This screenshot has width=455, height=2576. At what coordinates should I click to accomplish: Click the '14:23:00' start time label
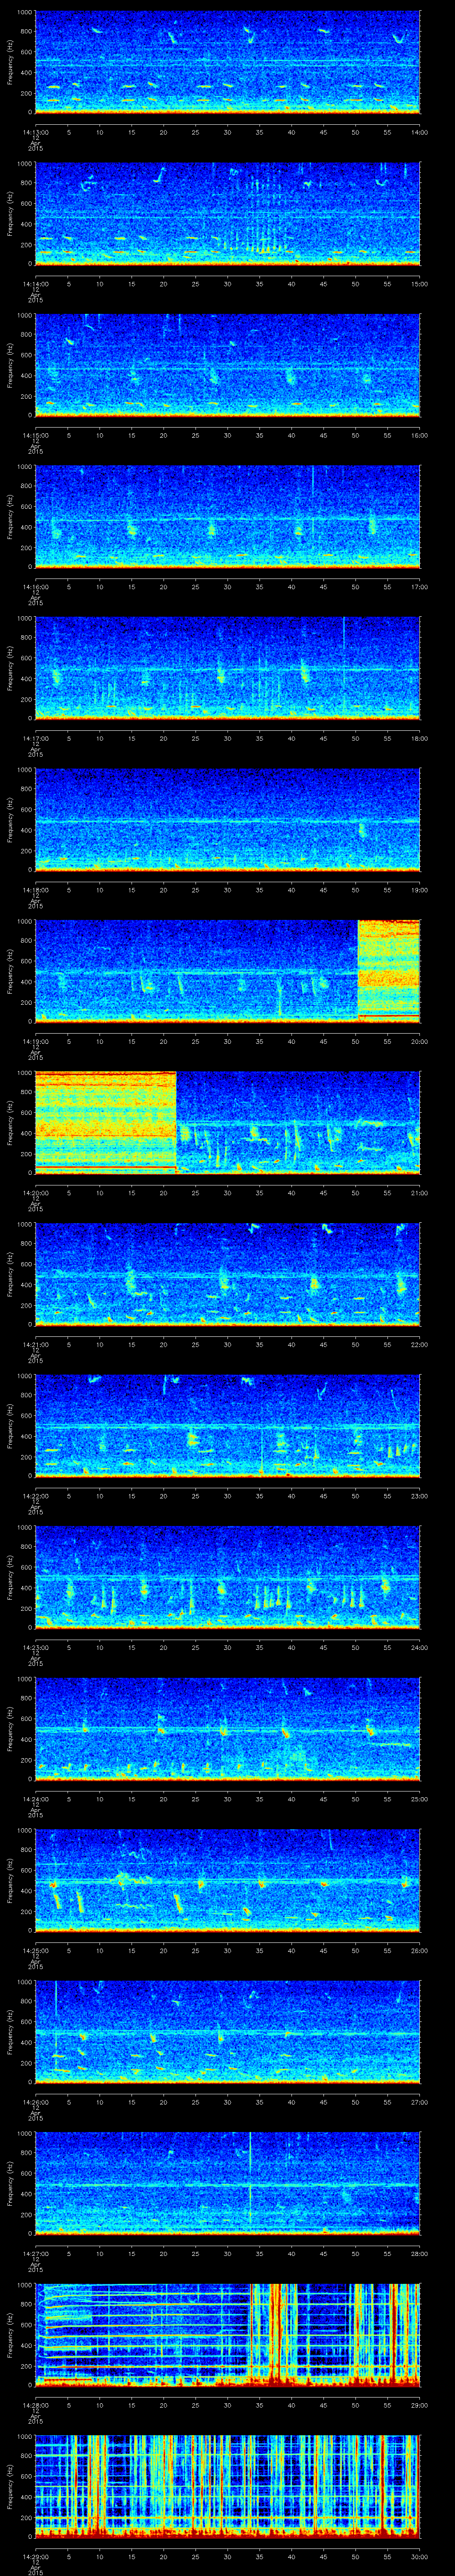(35, 1647)
